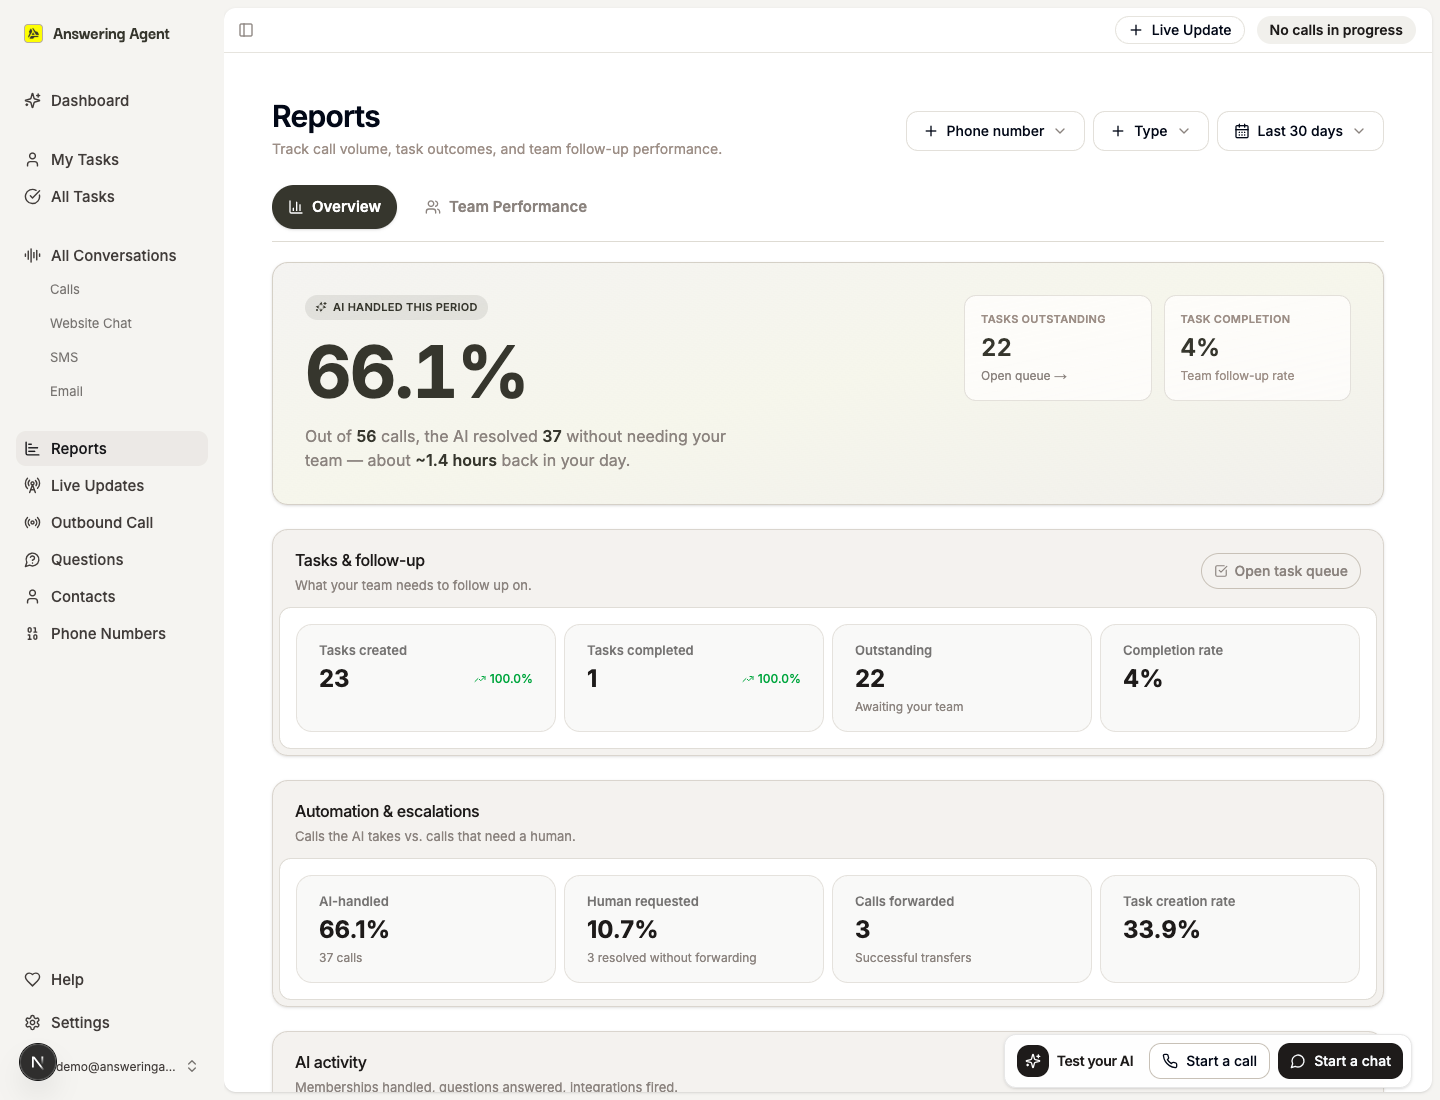Expand the Last 30 days date range
Viewport: 1440px width, 1100px height.
point(1300,131)
